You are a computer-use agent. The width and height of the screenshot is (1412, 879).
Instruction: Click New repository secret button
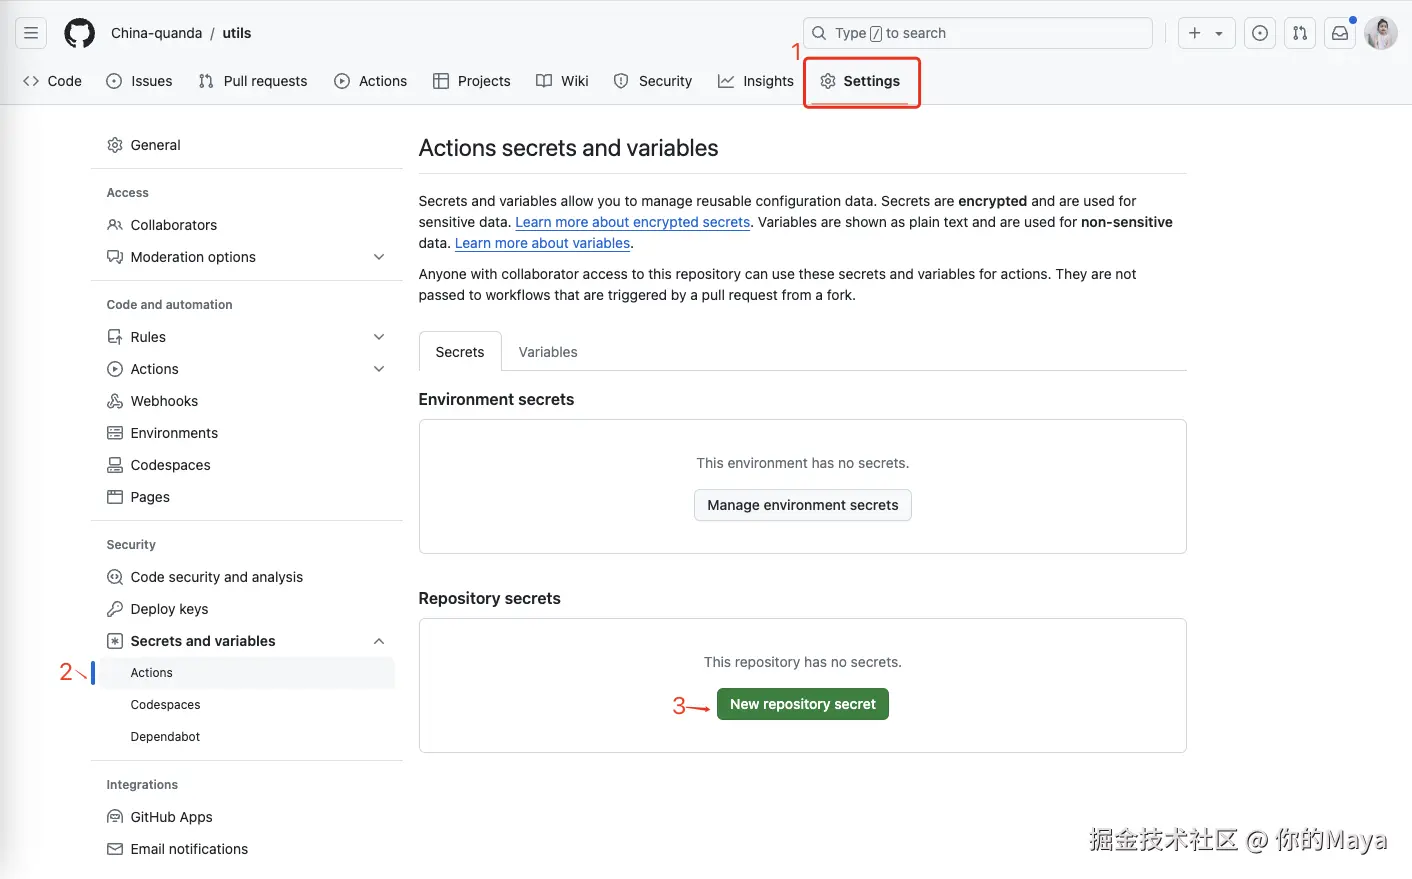point(802,704)
